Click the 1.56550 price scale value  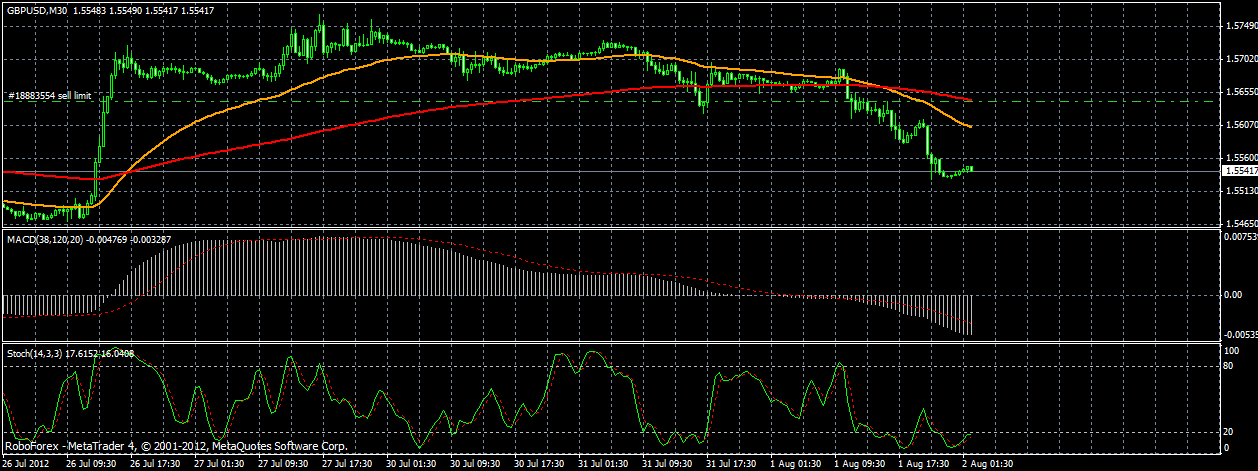click(1240, 92)
